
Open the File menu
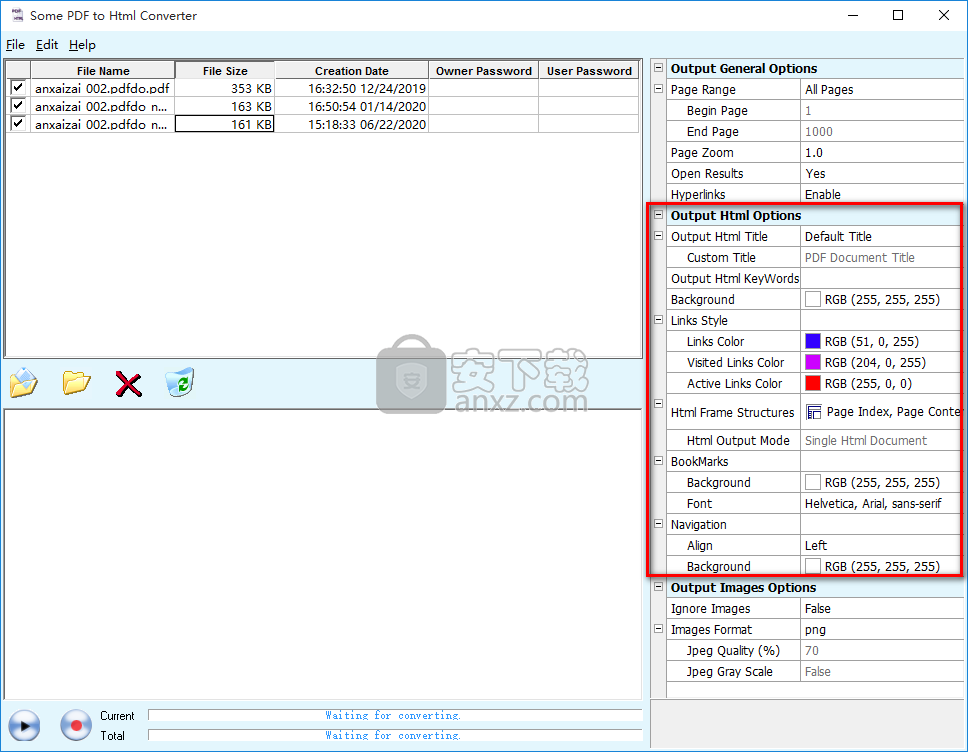15,44
